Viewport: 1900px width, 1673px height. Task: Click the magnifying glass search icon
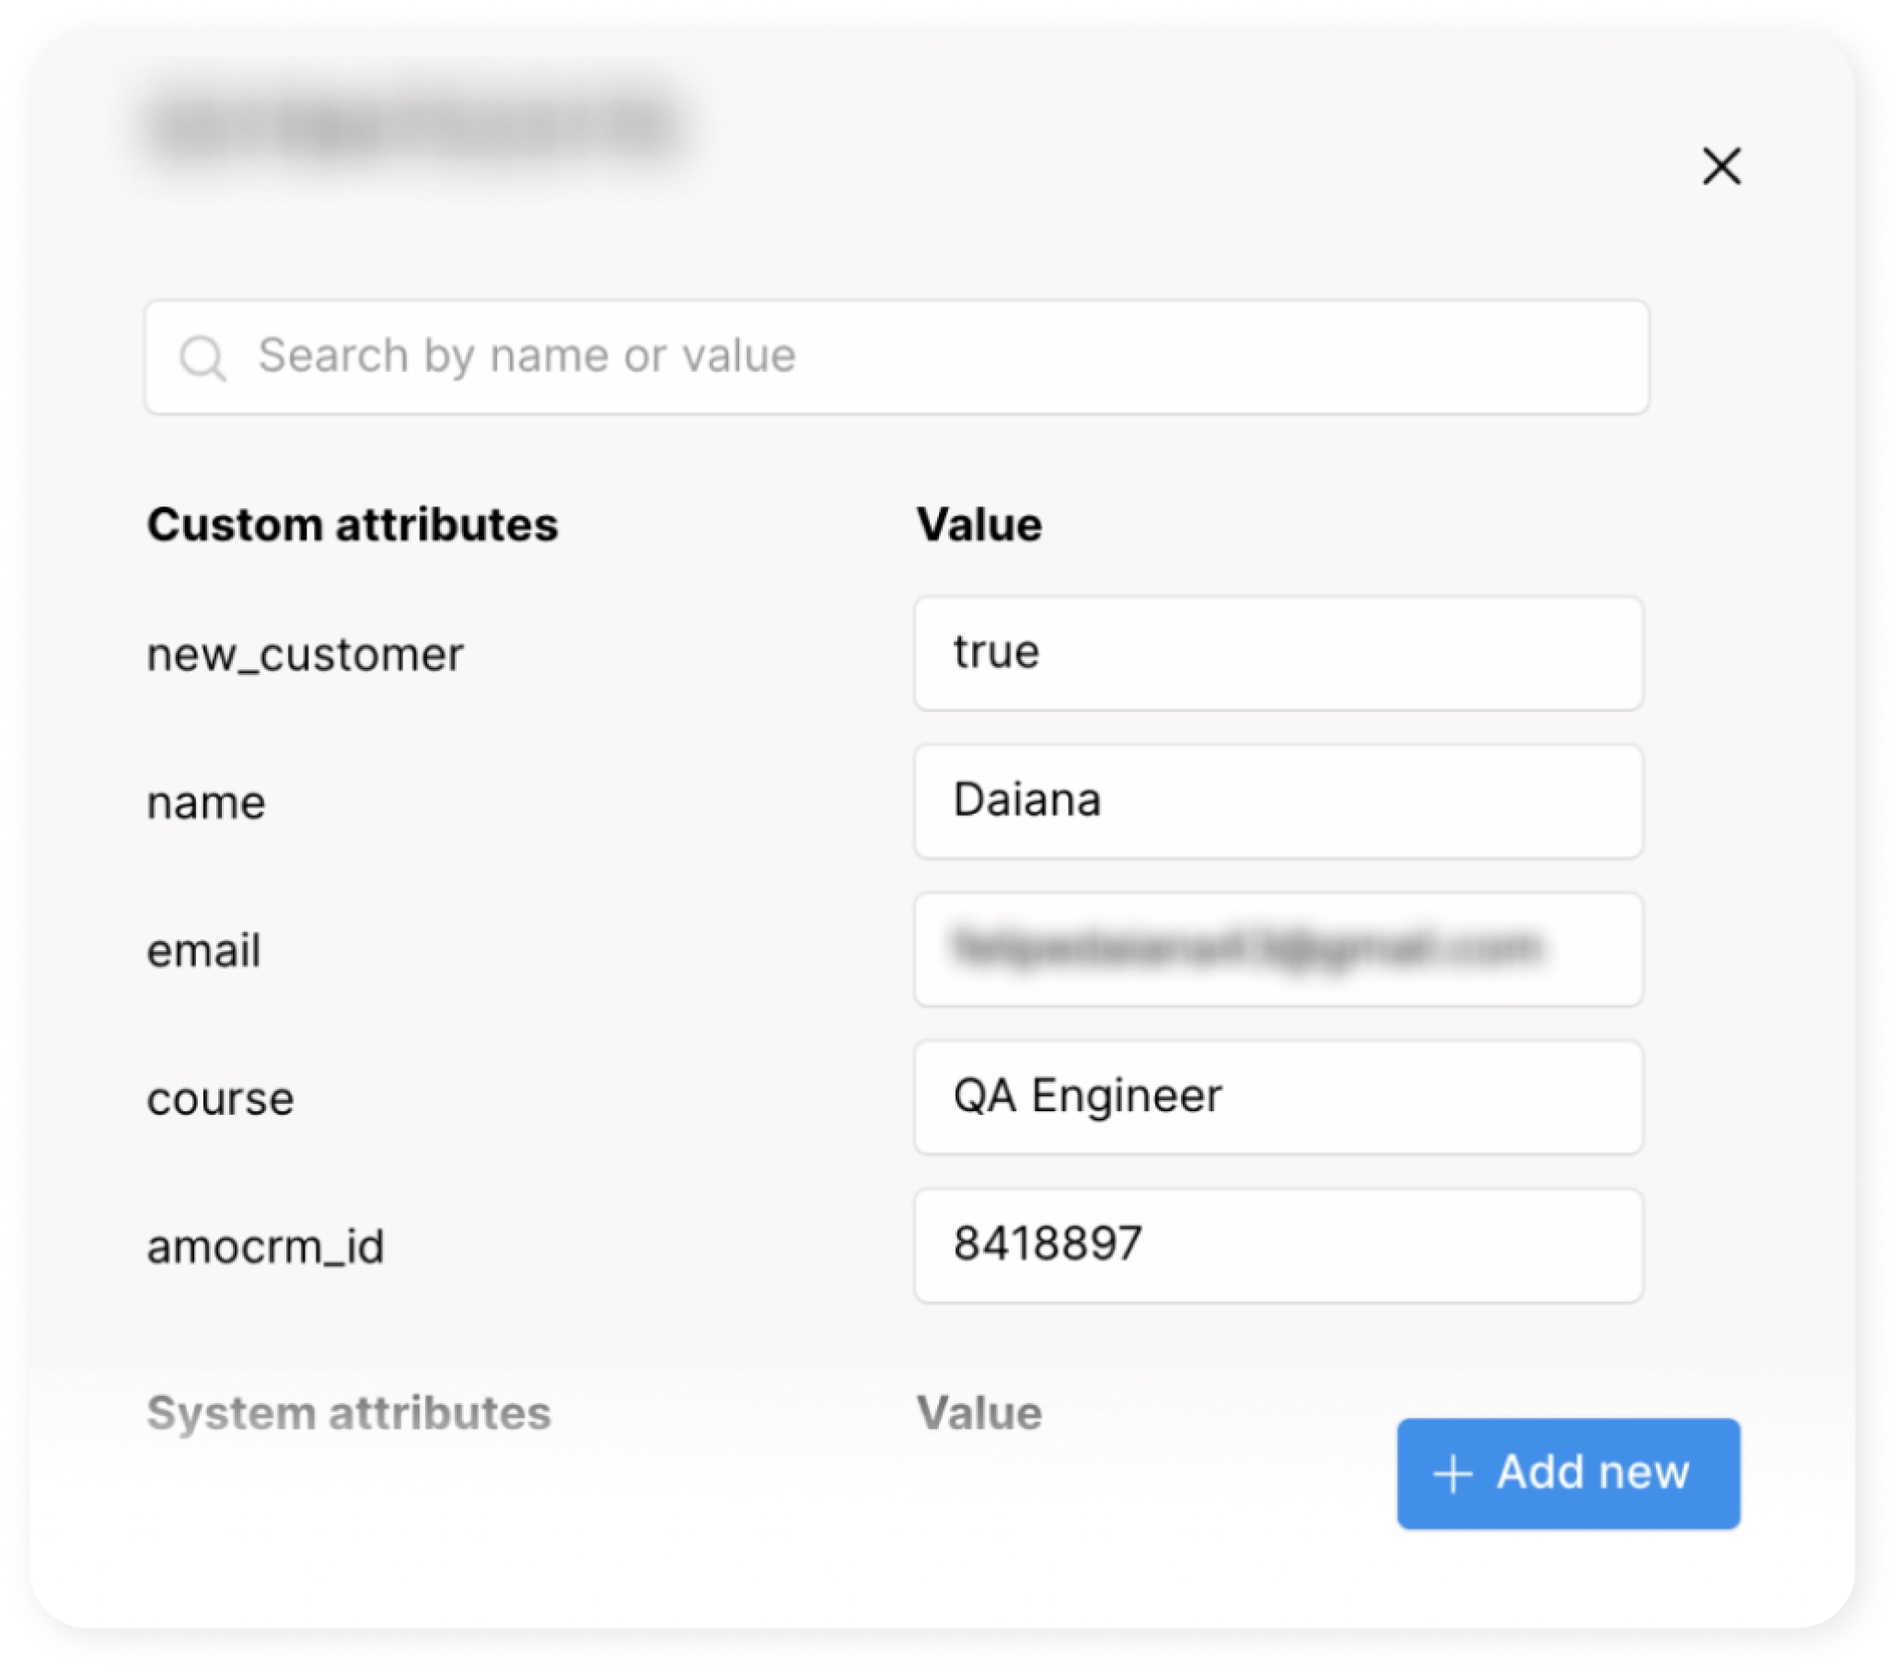204,356
